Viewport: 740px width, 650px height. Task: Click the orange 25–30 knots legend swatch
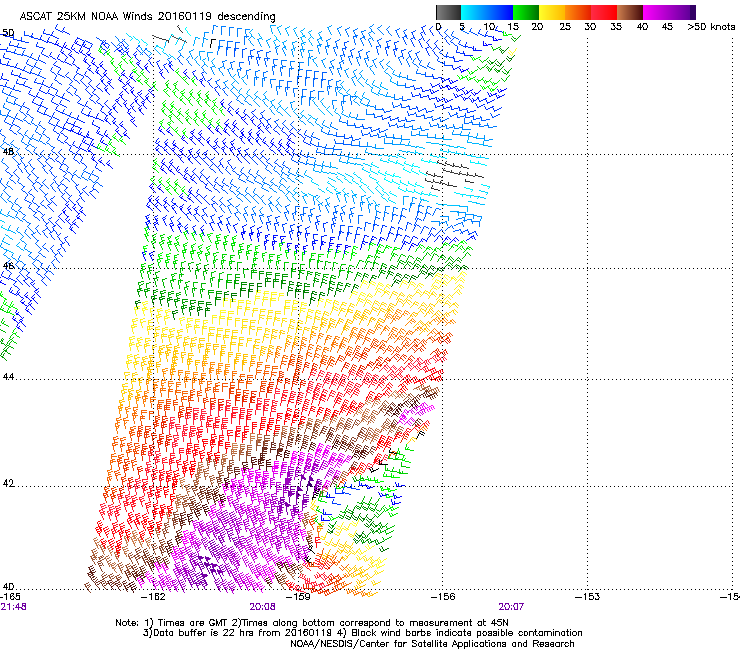(x=578, y=12)
